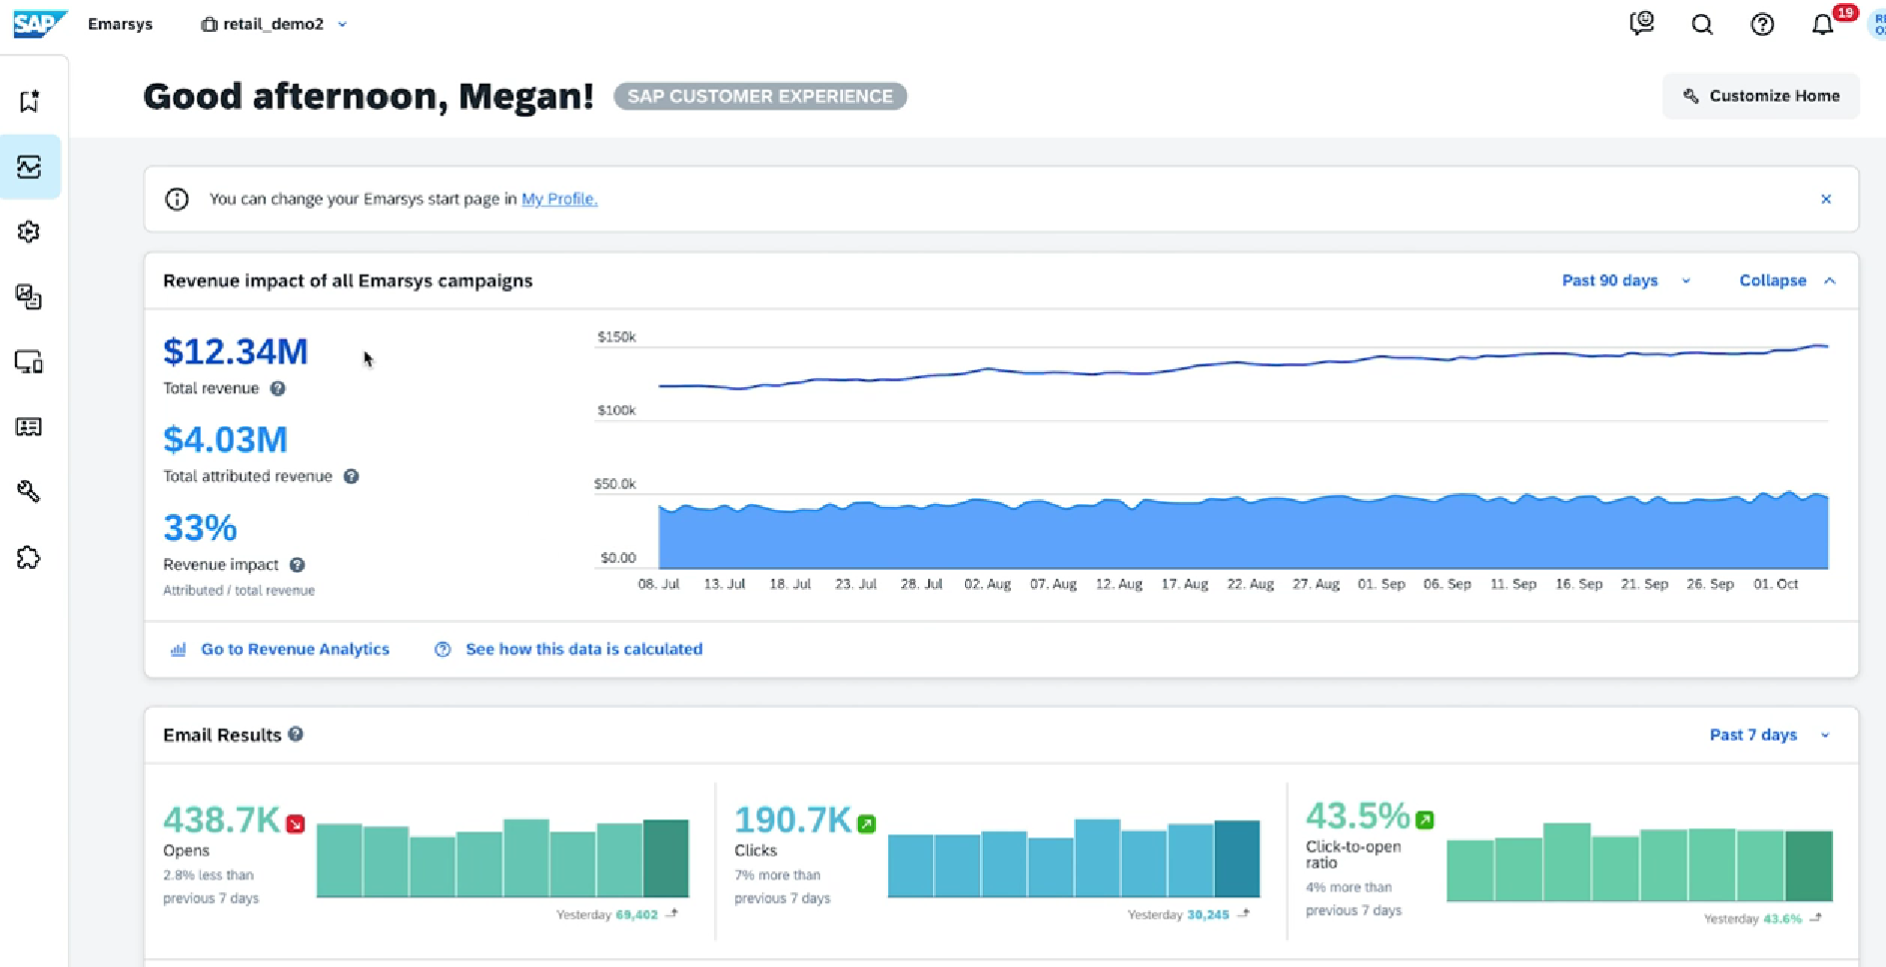This screenshot has height=967, width=1886.
Task: Click arrow next to Yesterday 69,402
Action: 672,914
